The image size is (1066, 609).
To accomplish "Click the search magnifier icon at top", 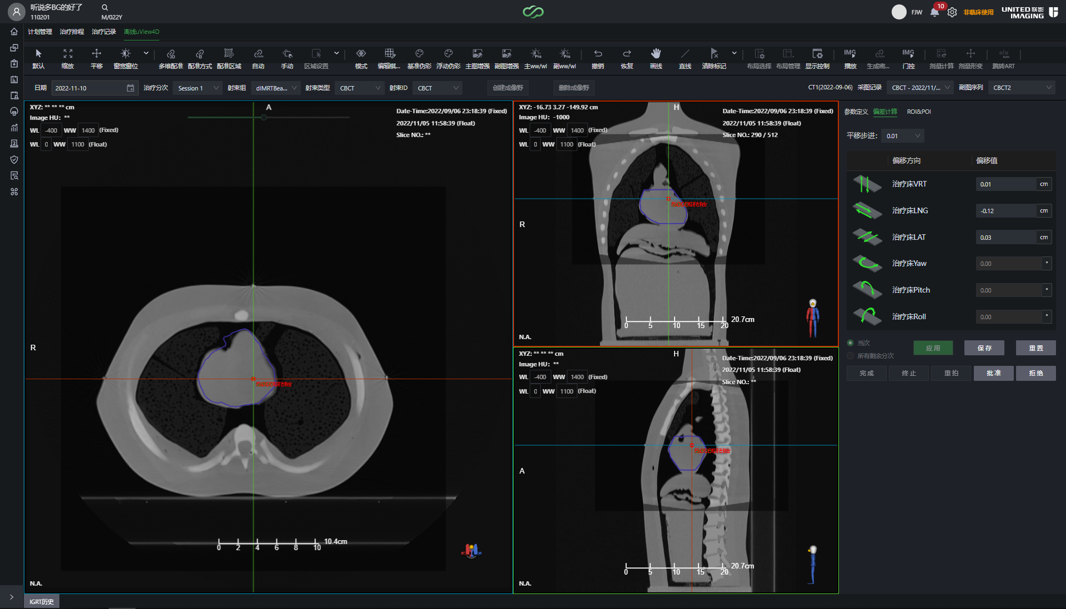I will (105, 7).
